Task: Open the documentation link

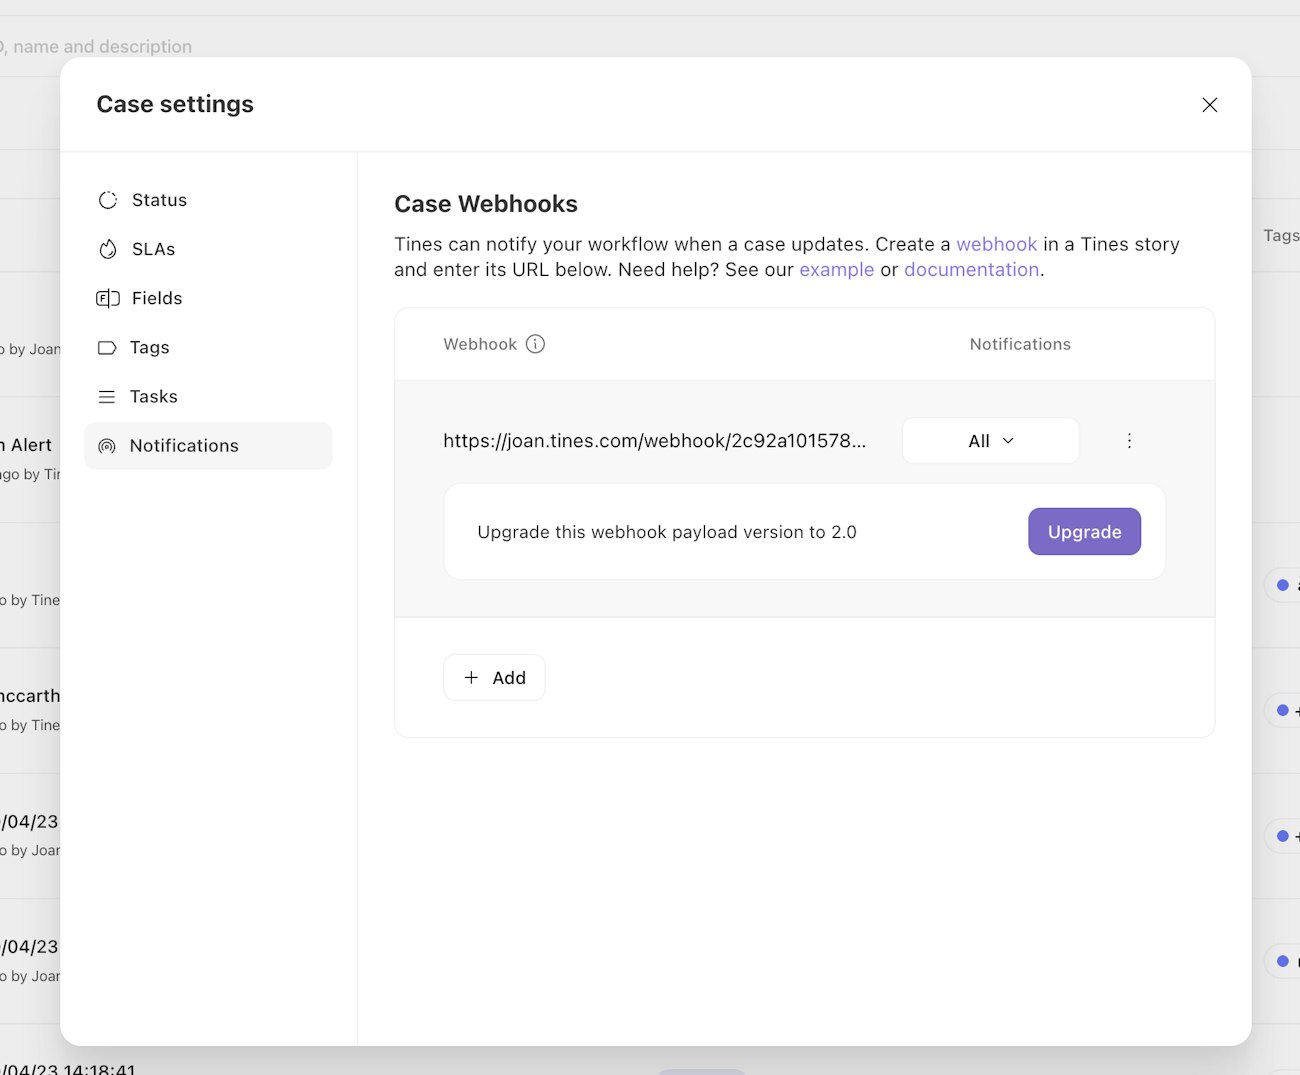Action: pyautogui.click(x=971, y=270)
